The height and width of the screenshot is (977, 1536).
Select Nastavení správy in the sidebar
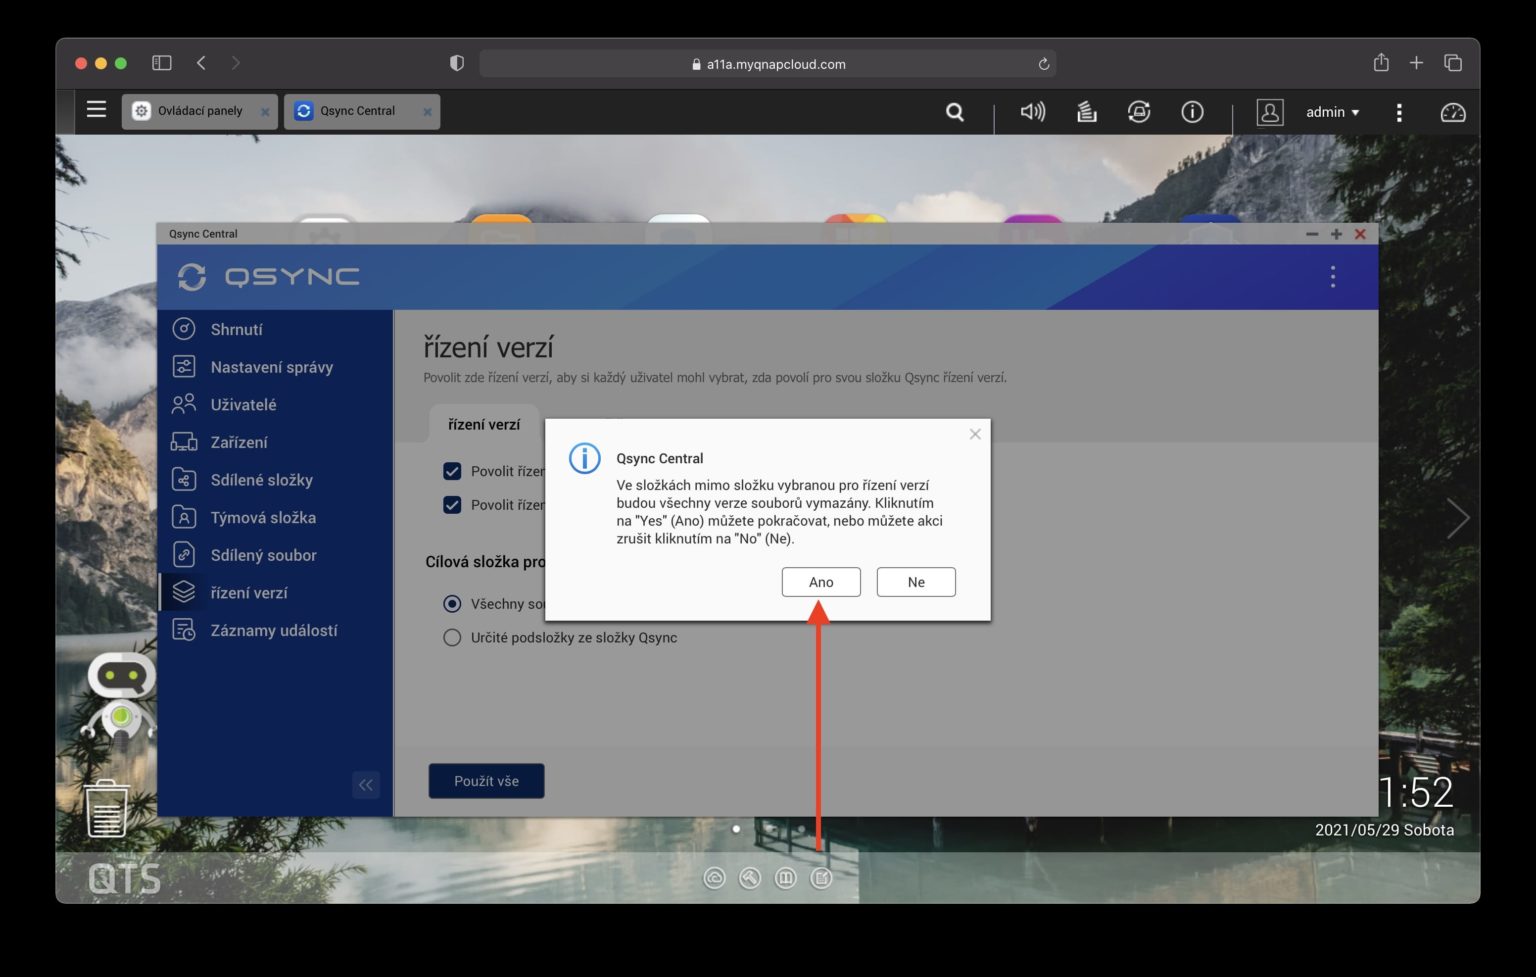(271, 367)
